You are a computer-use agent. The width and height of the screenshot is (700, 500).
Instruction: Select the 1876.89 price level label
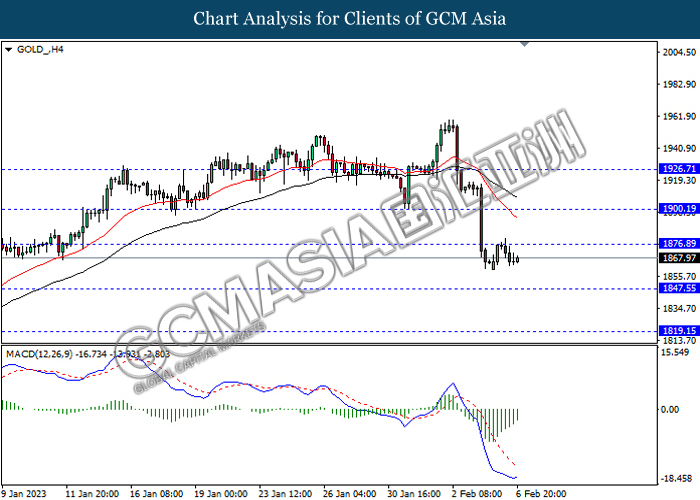click(679, 243)
